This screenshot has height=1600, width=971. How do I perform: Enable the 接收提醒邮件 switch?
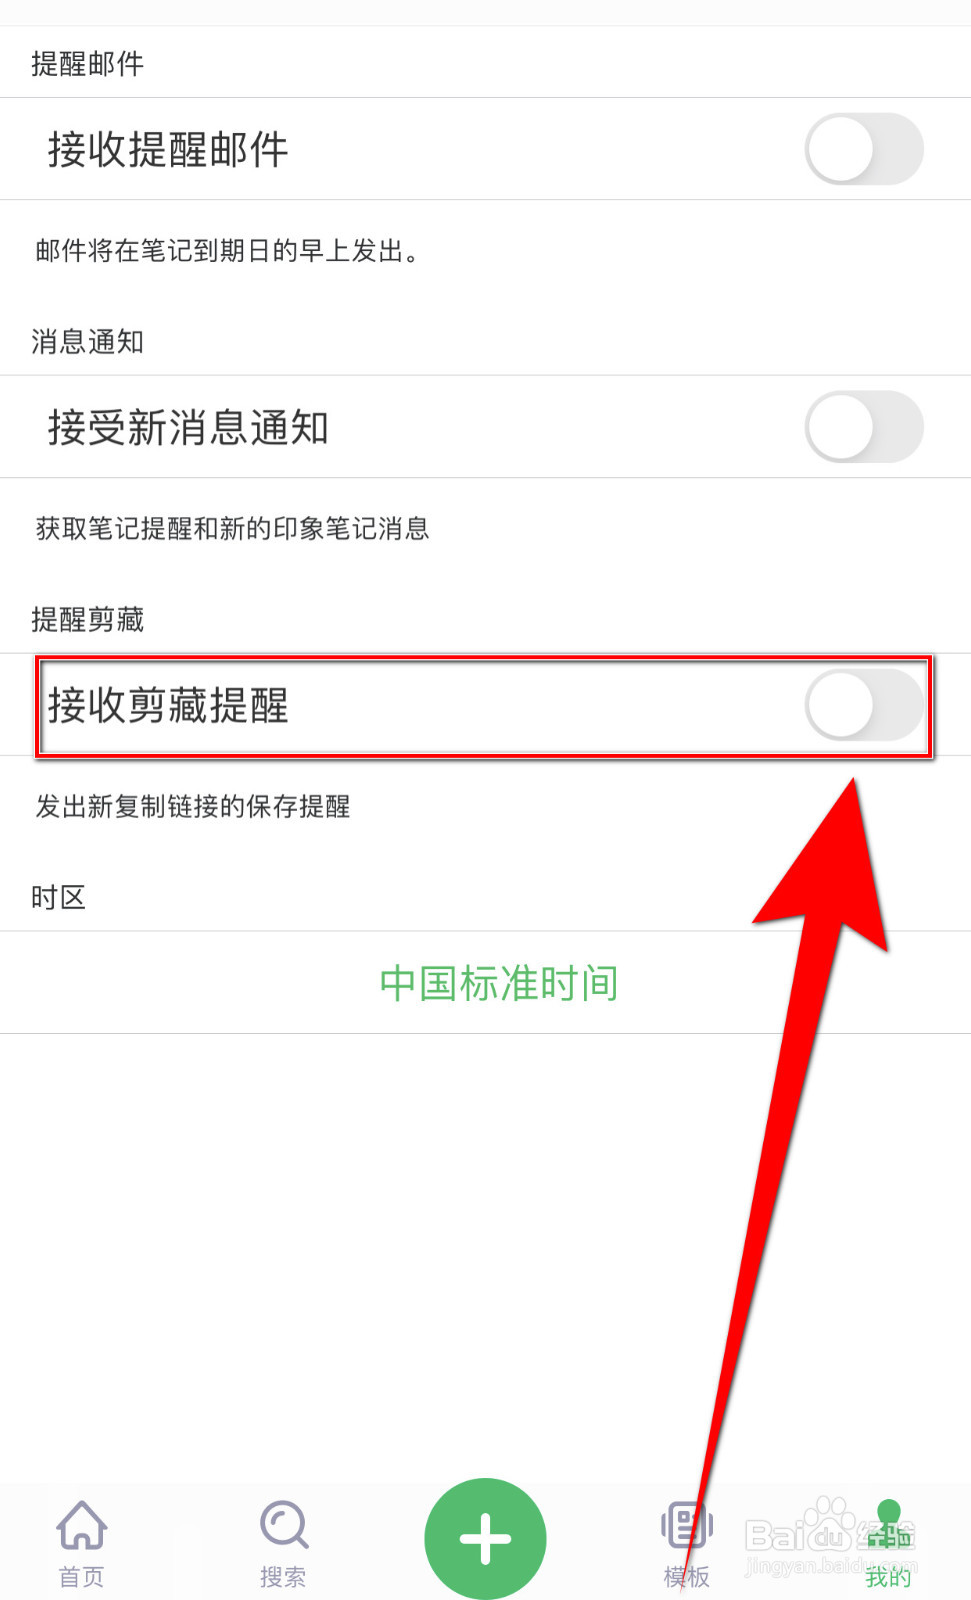point(864,149)
